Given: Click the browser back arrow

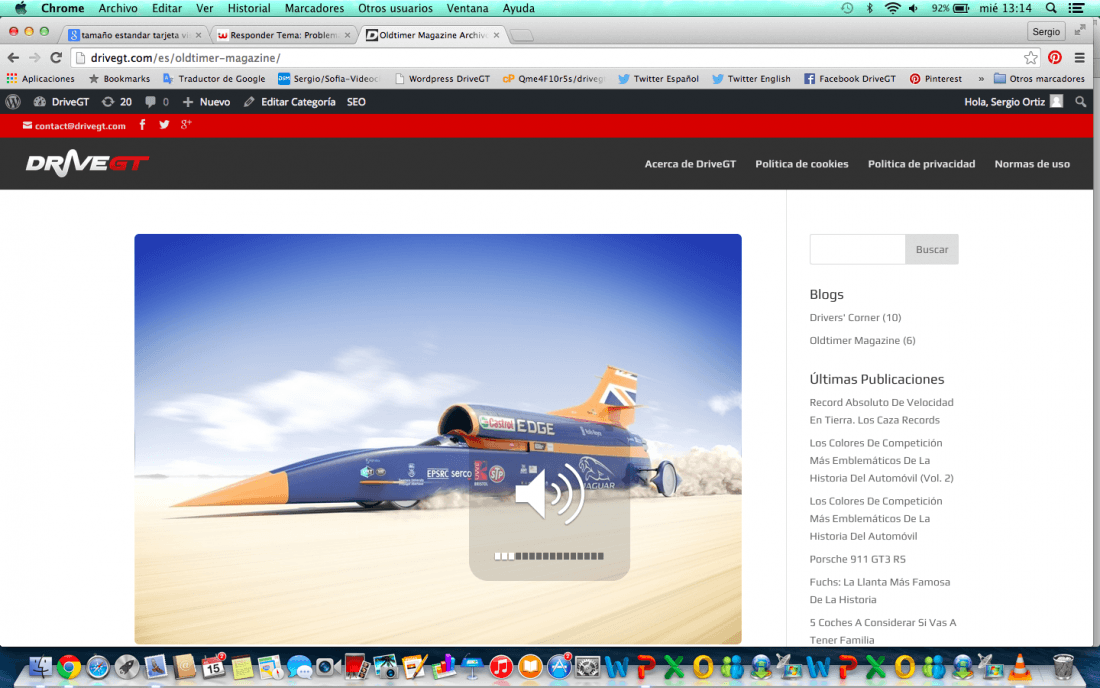Looking at the screenshot, I should pos(13,58).
